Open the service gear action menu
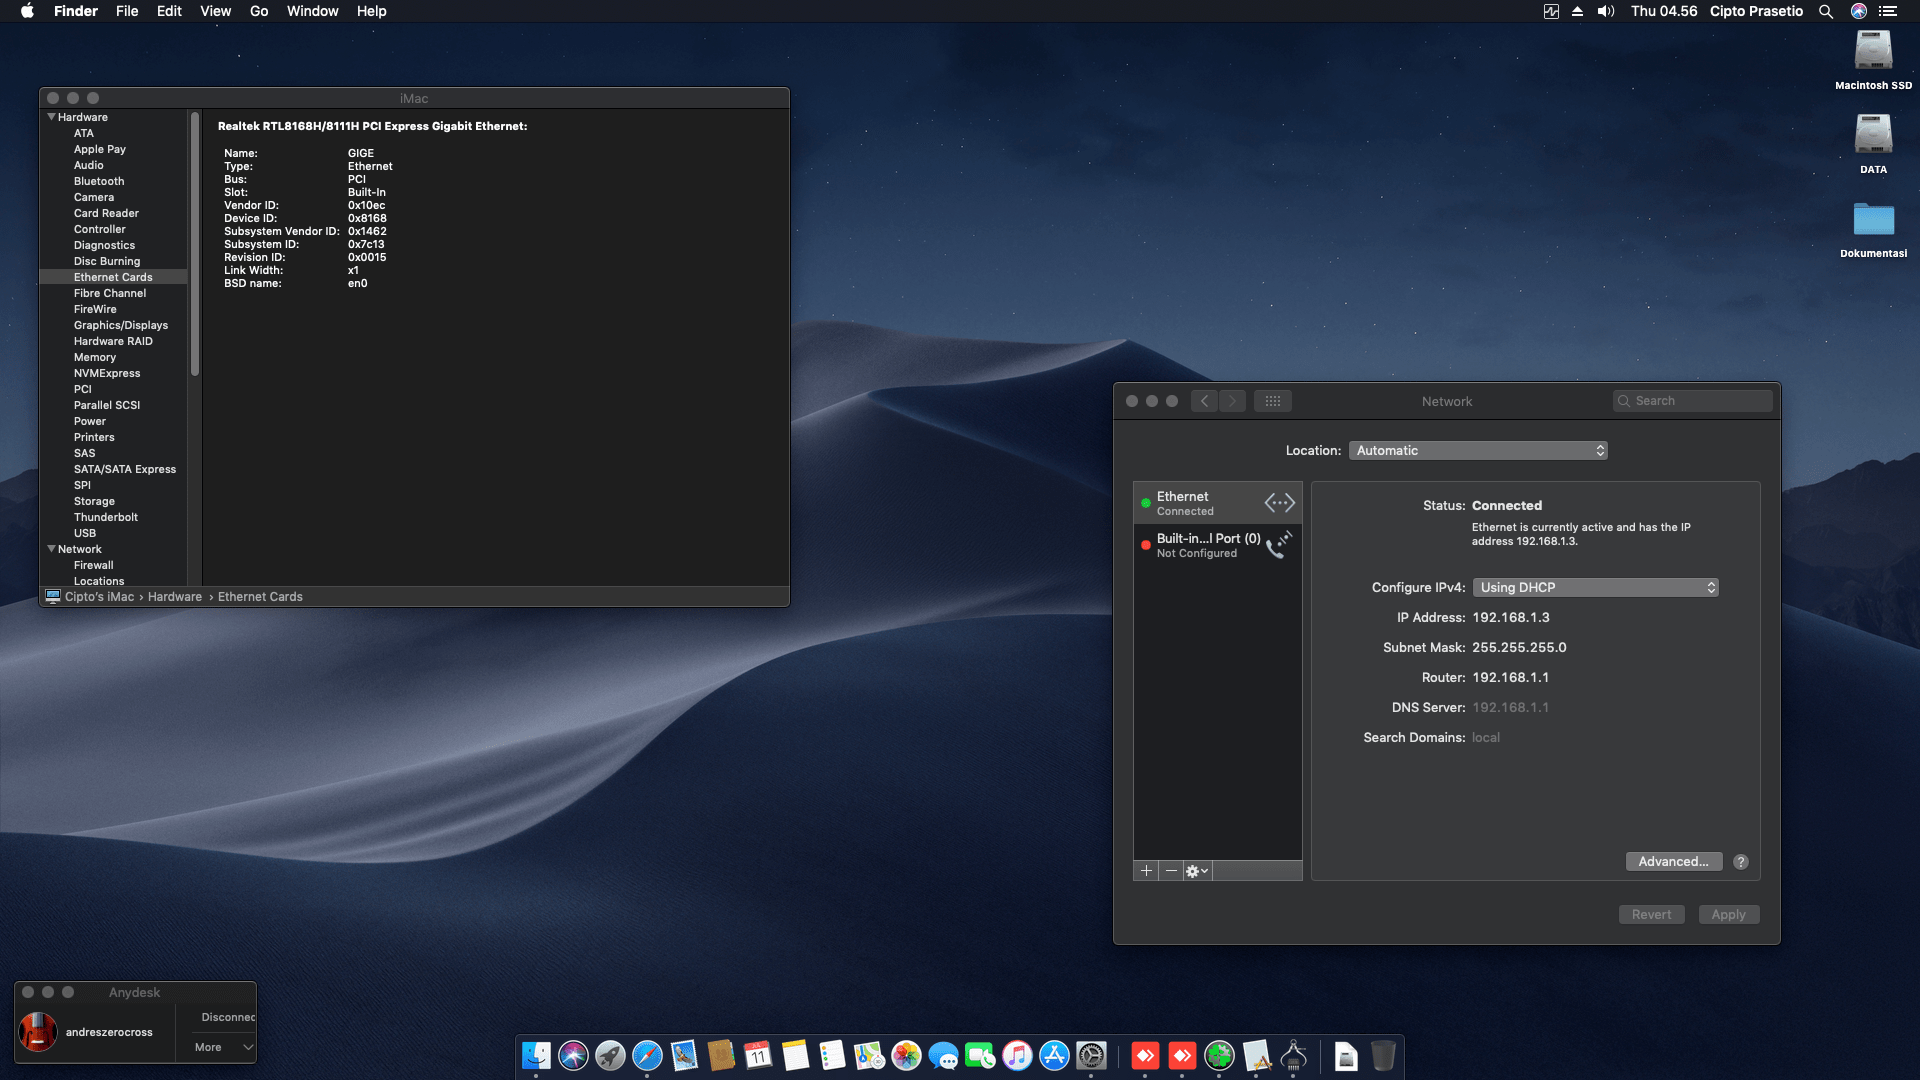The image size is (1920, 1080). pos(1197,871)
